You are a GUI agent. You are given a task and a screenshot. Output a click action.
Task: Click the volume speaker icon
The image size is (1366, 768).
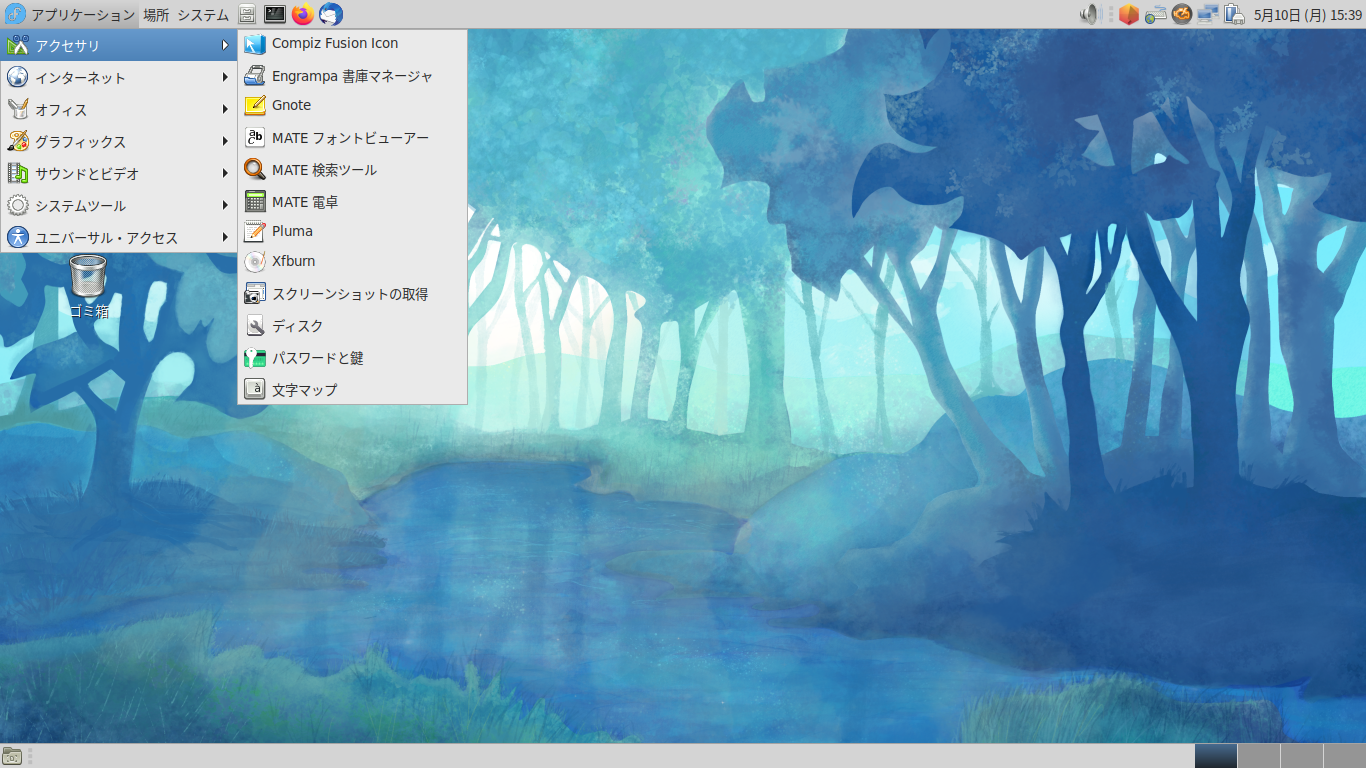(x=1090, y=14)
